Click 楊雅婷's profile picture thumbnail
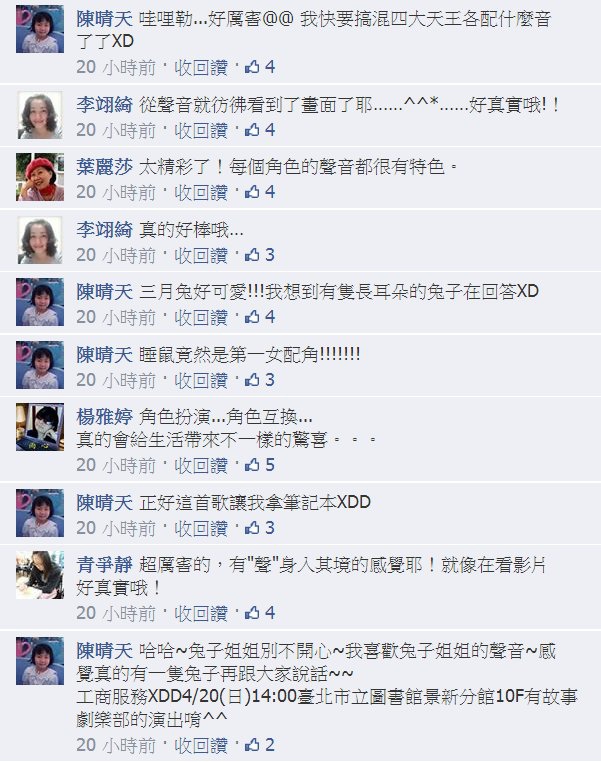601x762 pixels. (40, 427)
